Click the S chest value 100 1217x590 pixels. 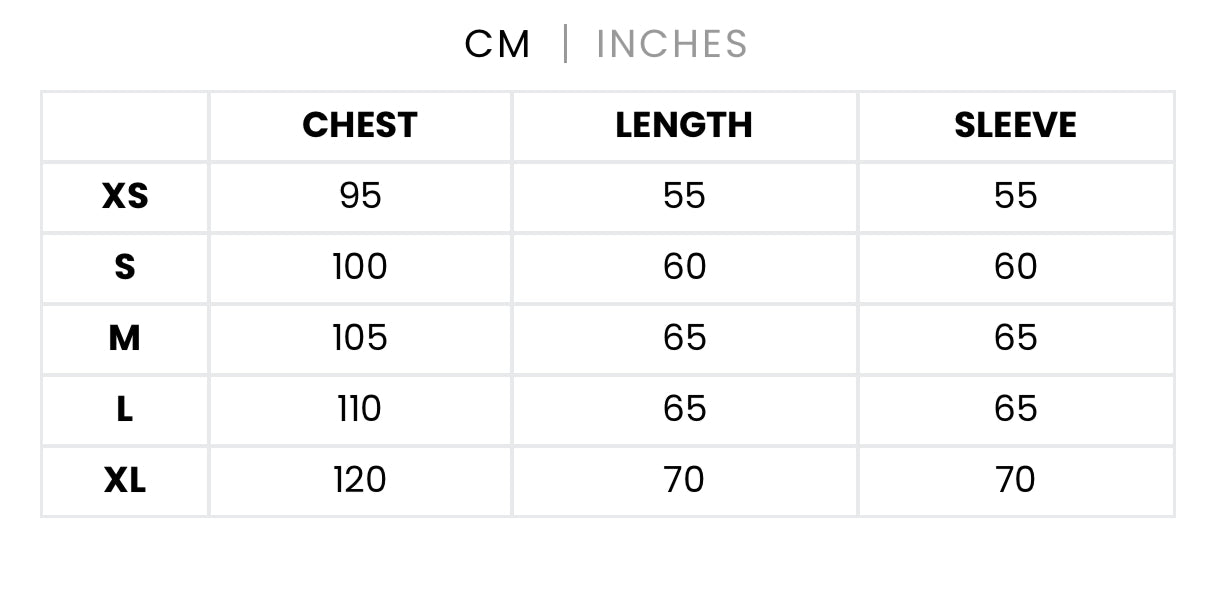(360, 267)
